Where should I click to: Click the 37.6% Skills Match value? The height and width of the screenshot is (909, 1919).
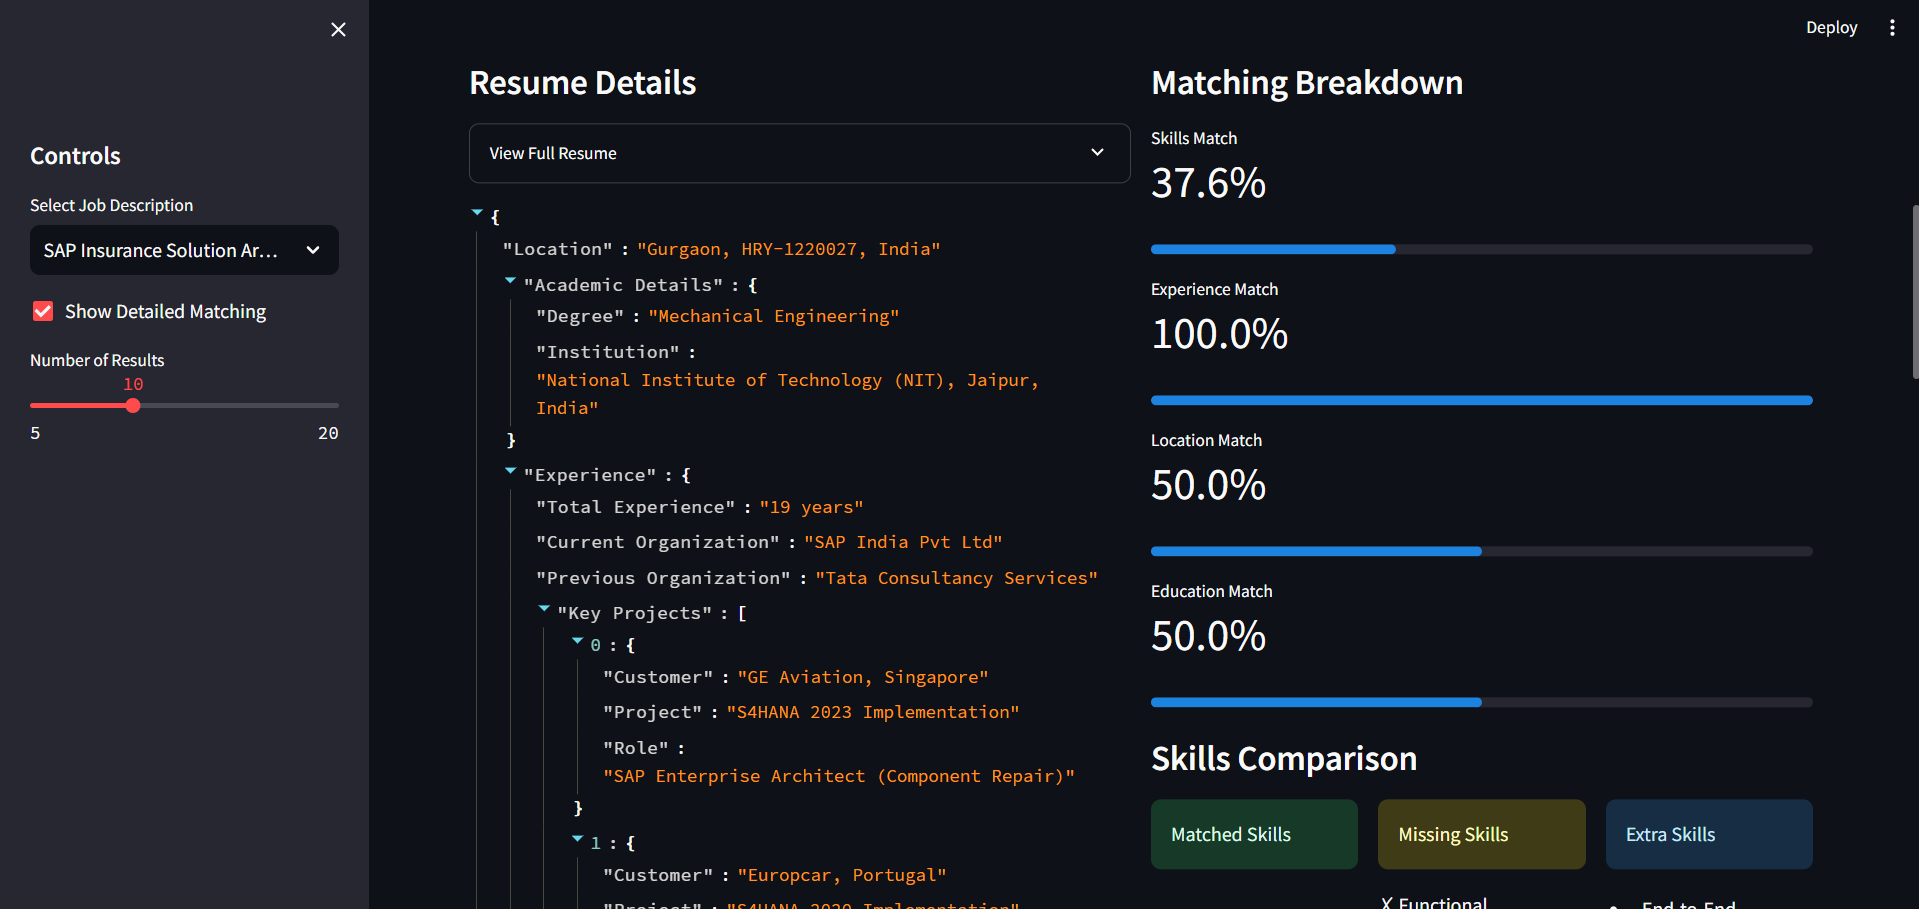(x=1208, y=183)
